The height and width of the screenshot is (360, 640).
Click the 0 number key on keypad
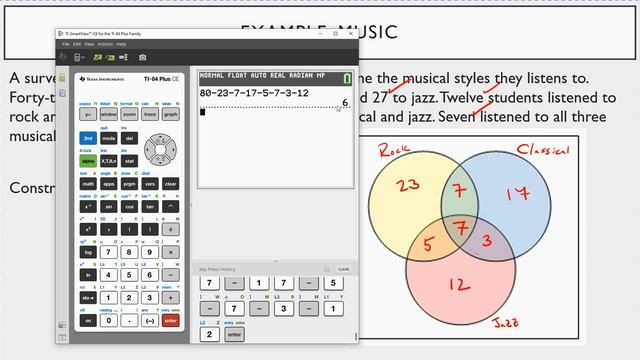(109, 321)
